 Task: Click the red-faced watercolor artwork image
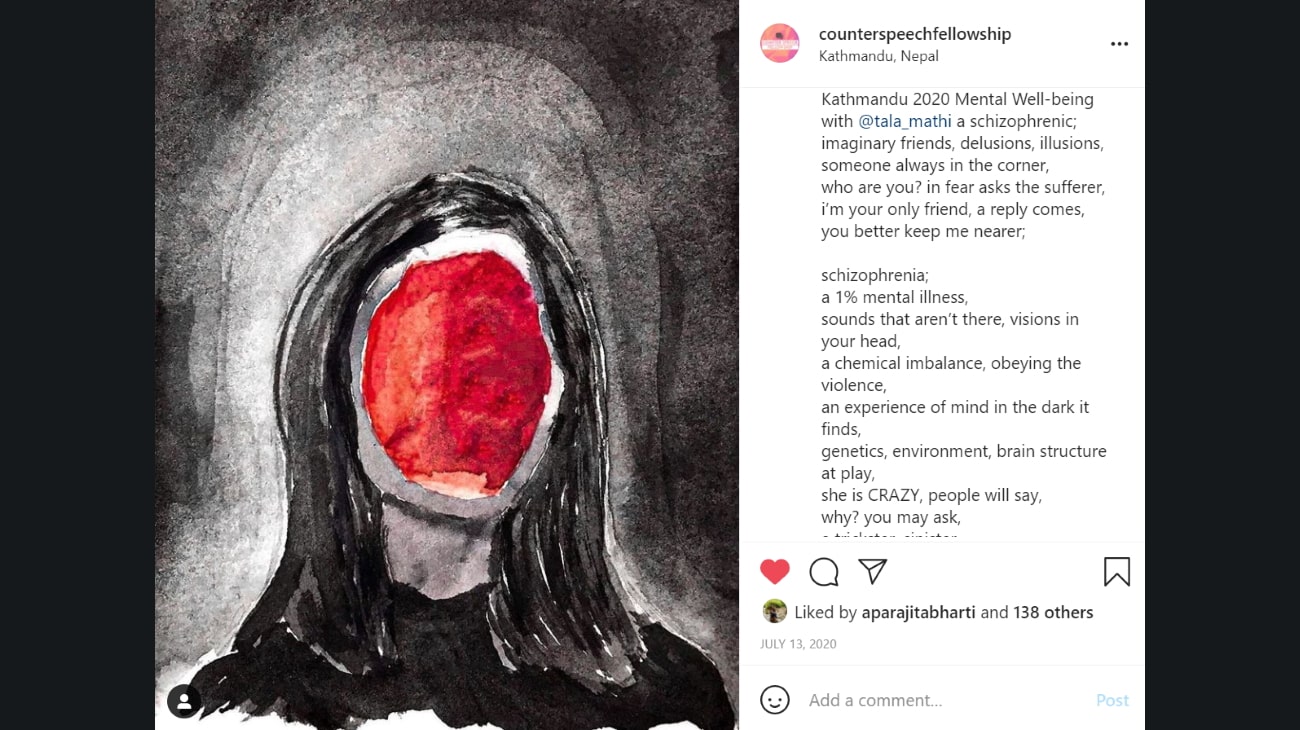447,365
